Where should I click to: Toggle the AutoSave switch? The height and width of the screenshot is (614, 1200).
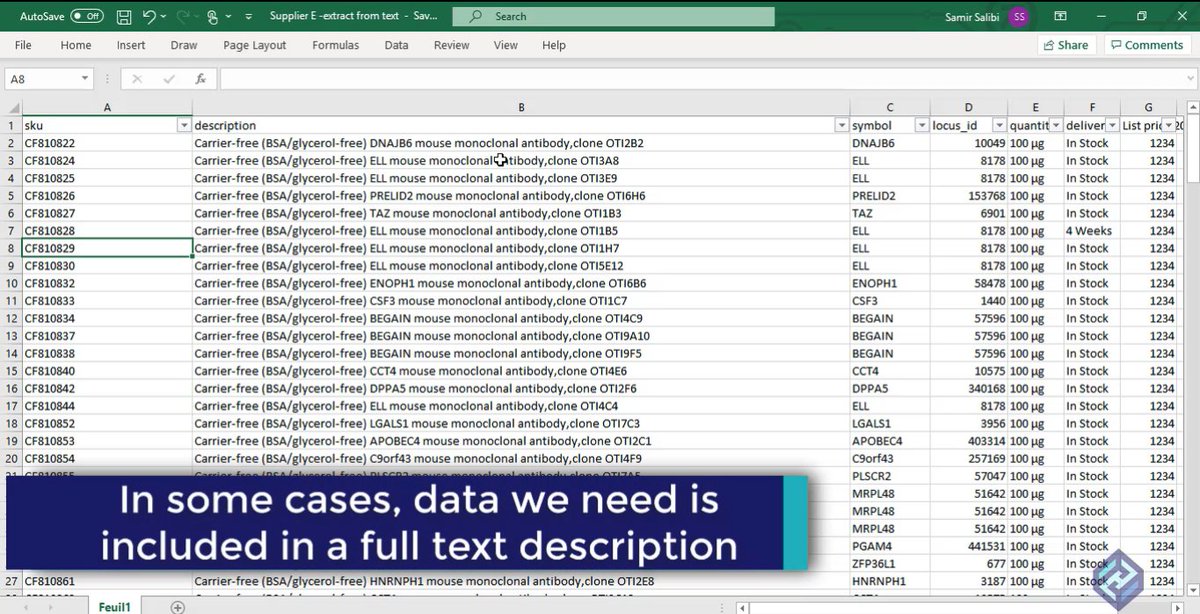(88, 17)
